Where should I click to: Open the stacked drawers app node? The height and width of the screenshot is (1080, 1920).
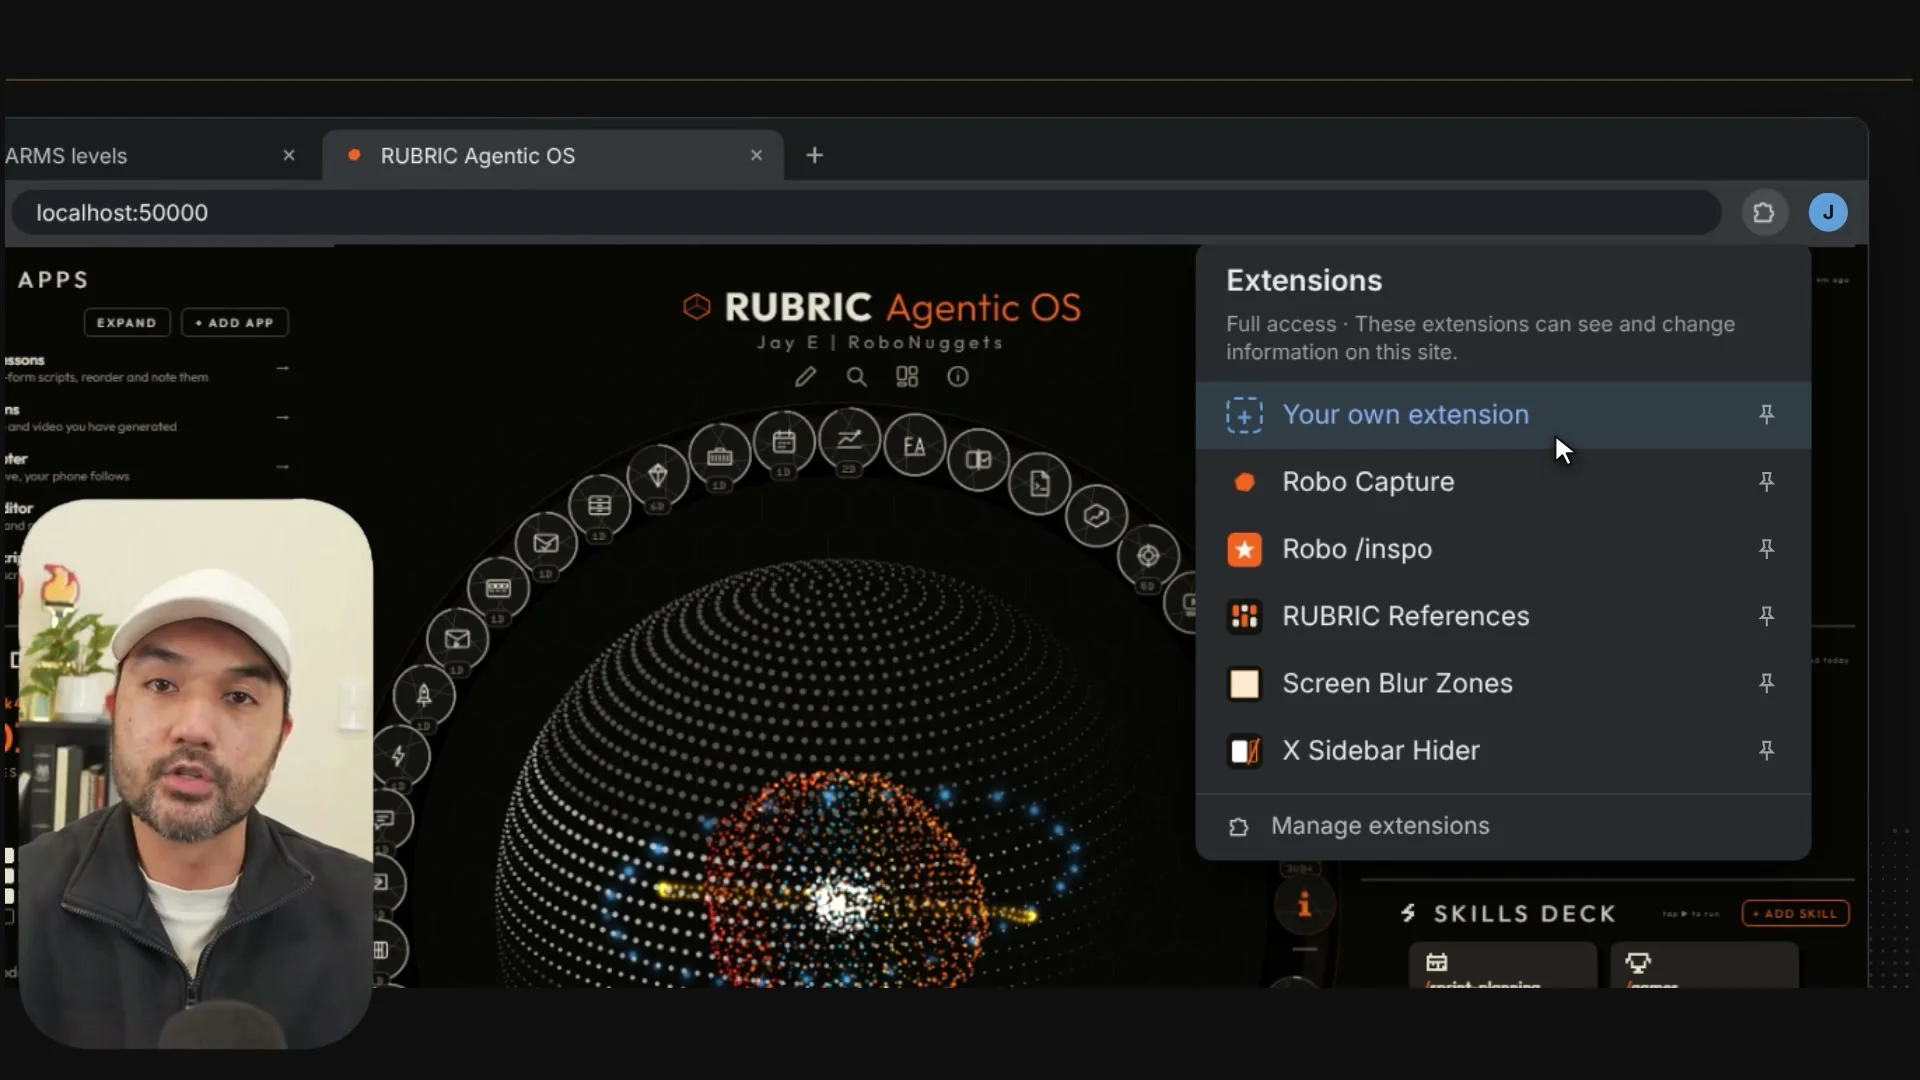click(599, 506)
